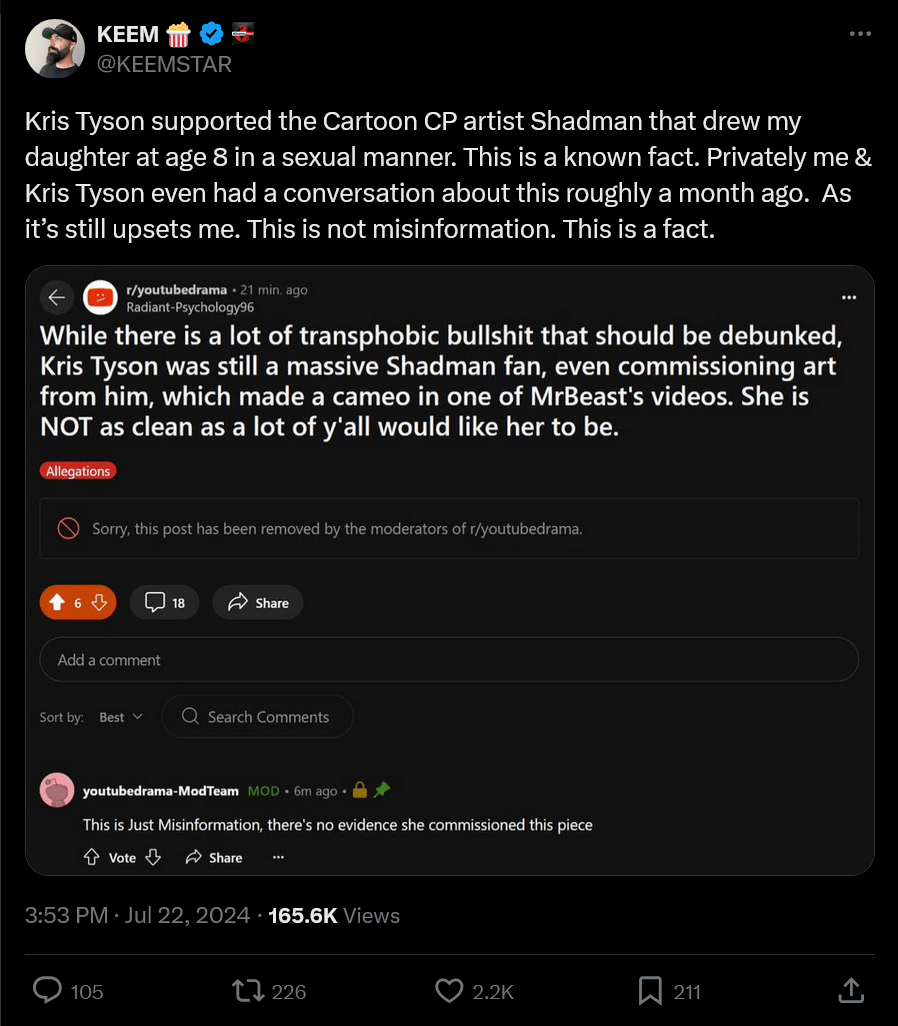Click the share upload icon

click(849, 990)
